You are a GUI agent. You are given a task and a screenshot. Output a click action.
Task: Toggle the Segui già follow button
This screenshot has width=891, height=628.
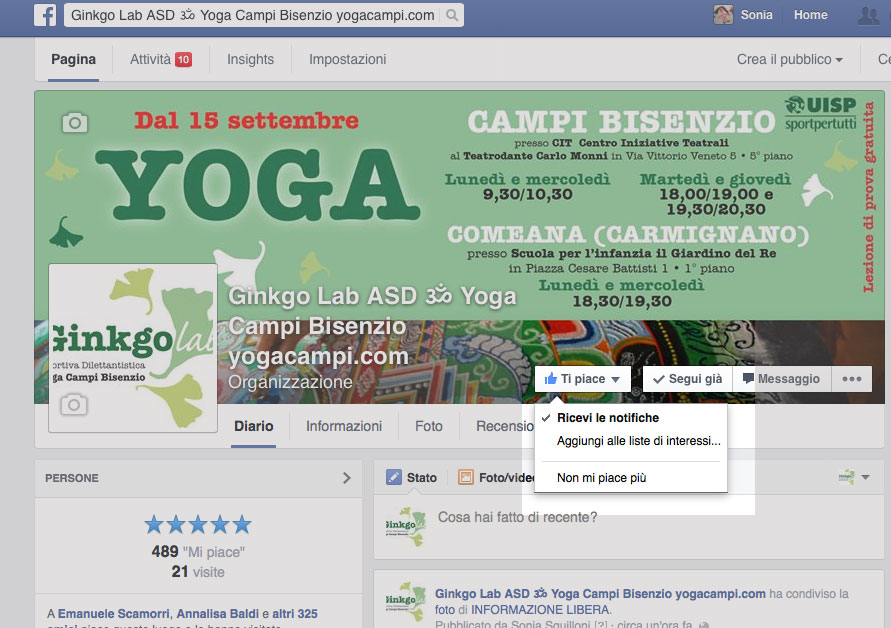pyautogui.click(x=687, y=379)
